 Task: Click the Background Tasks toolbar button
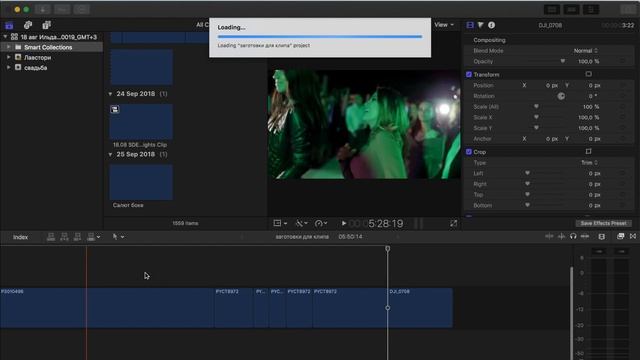click(82, 9)
